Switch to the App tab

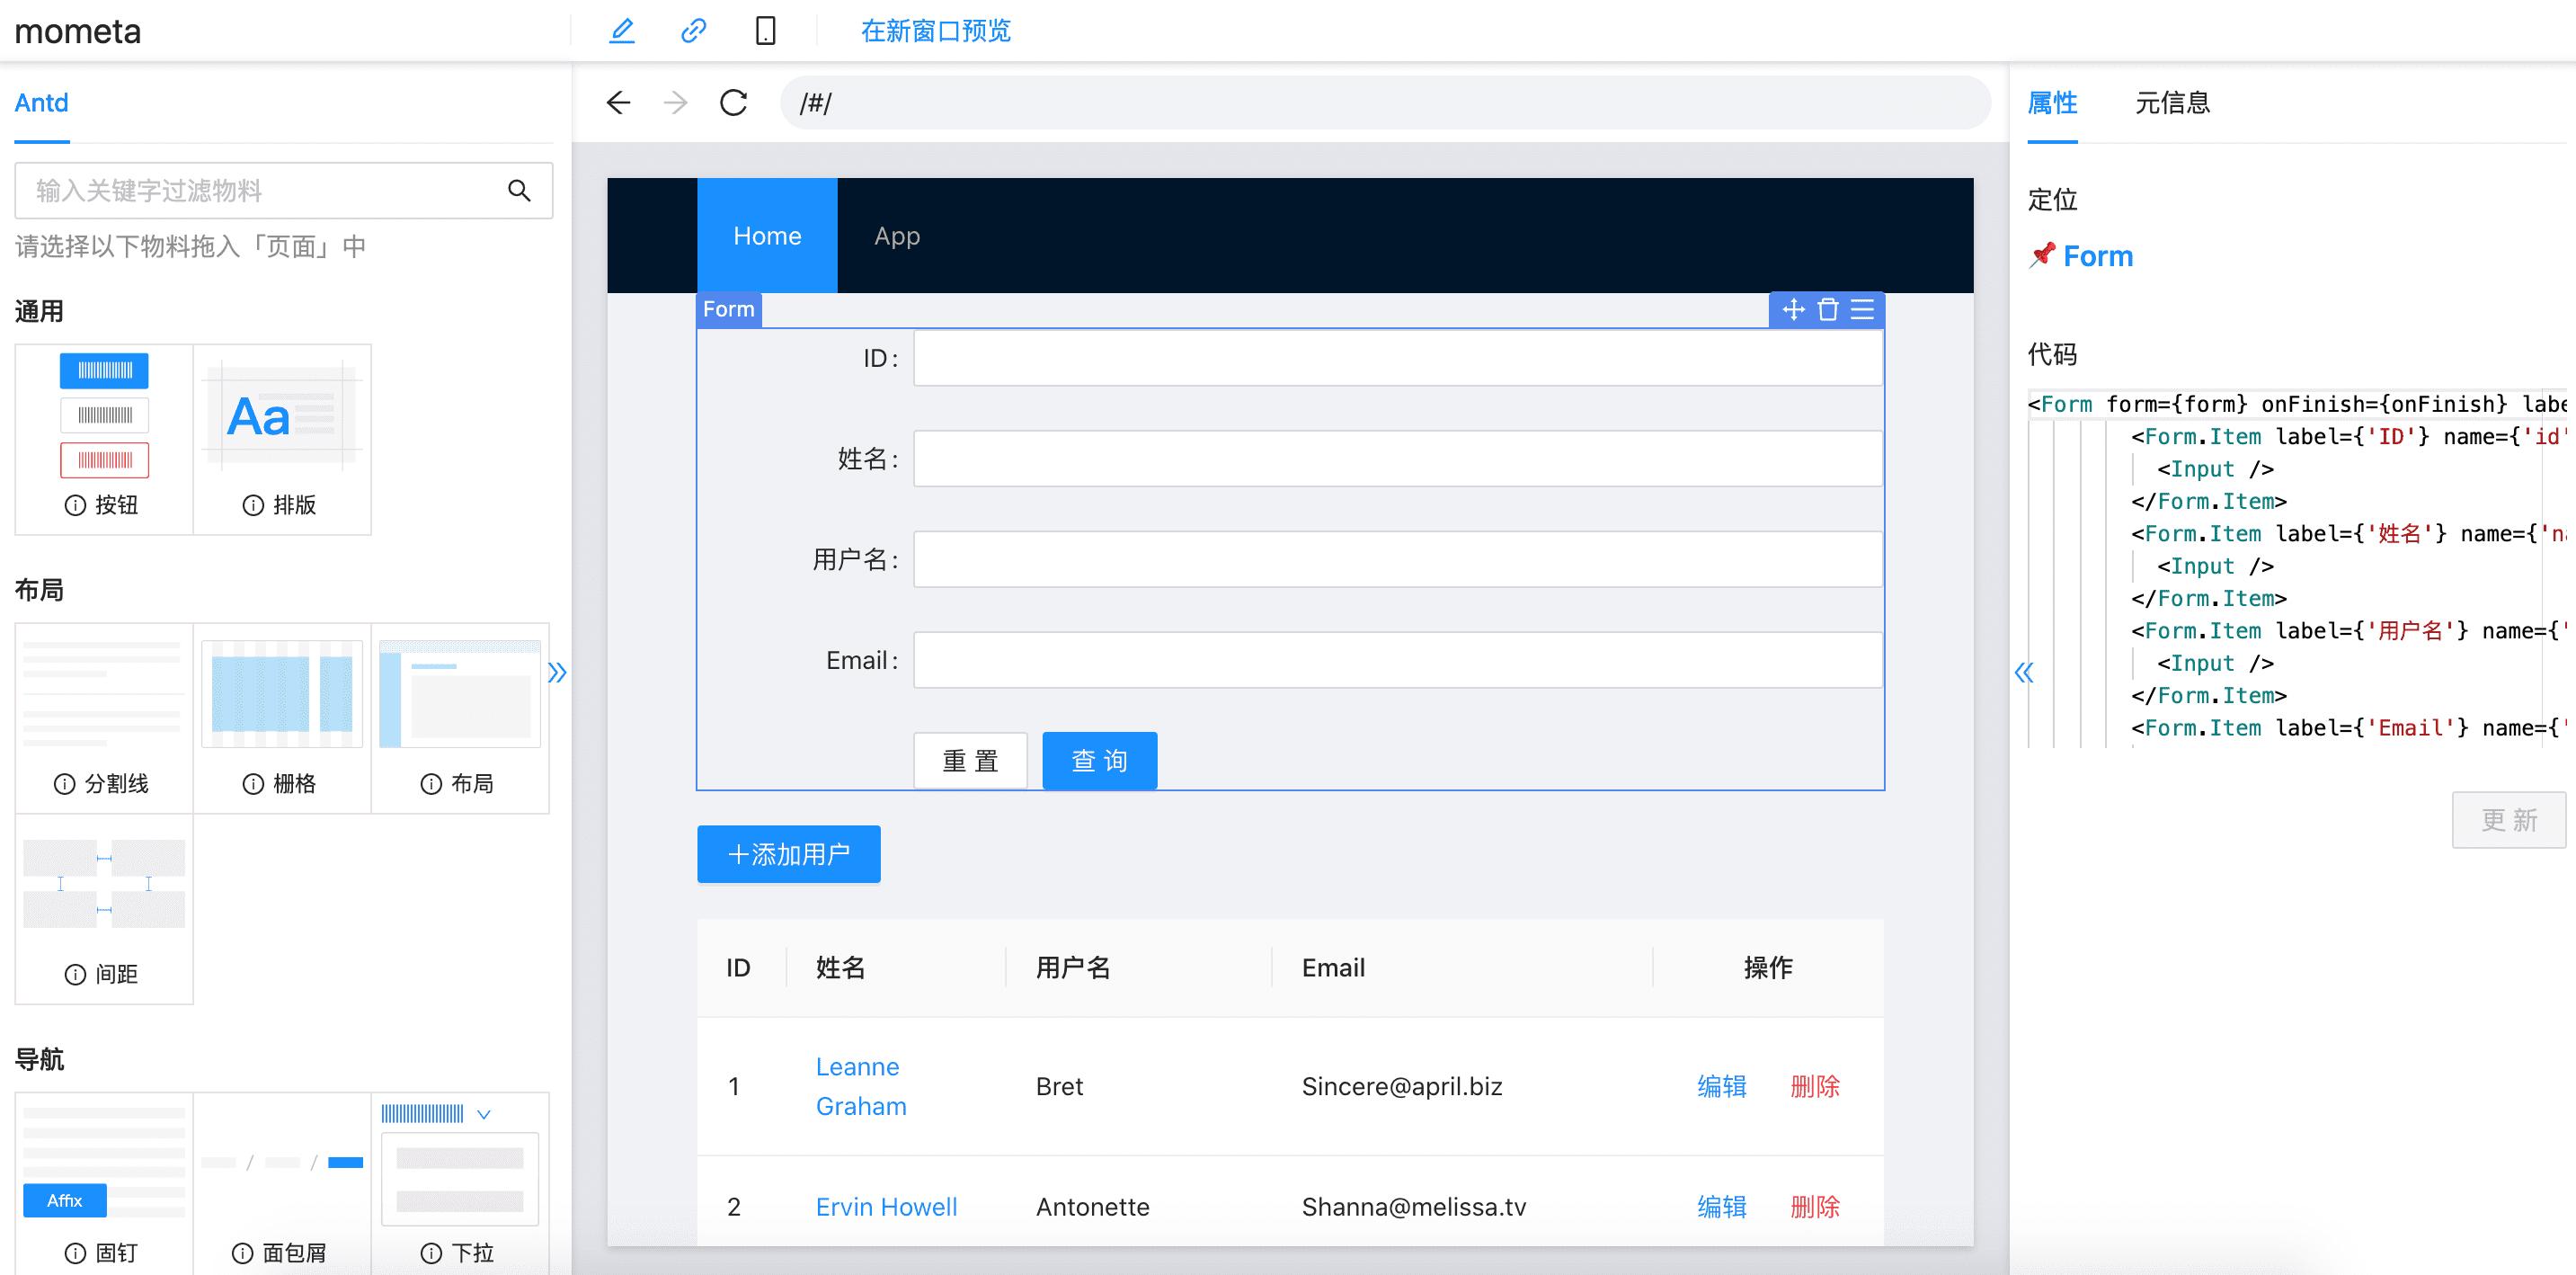tap(895, 236)
